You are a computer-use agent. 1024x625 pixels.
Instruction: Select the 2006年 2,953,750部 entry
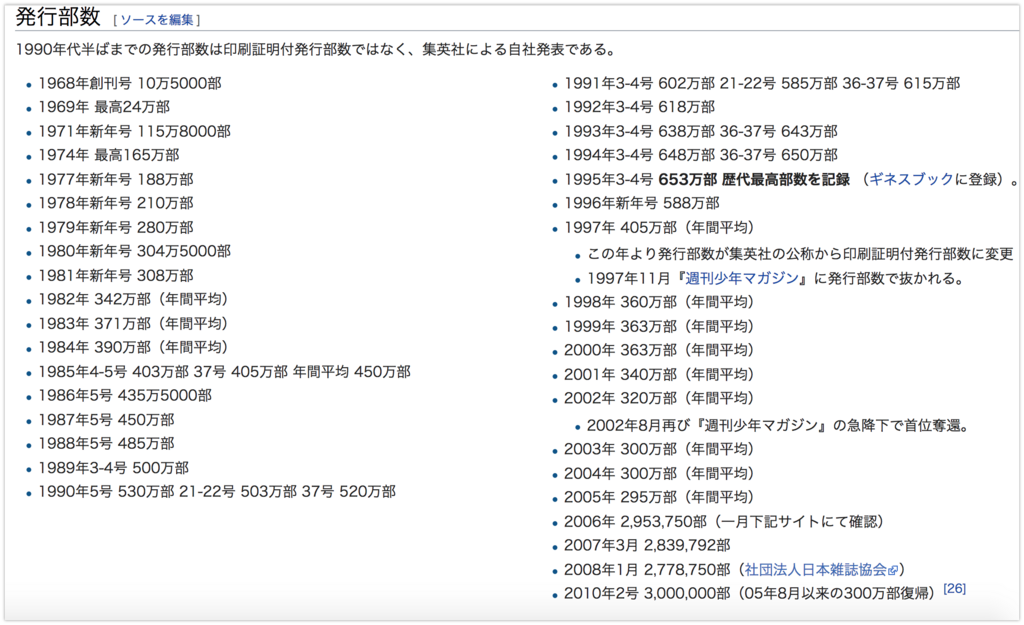tap(724, 522)
